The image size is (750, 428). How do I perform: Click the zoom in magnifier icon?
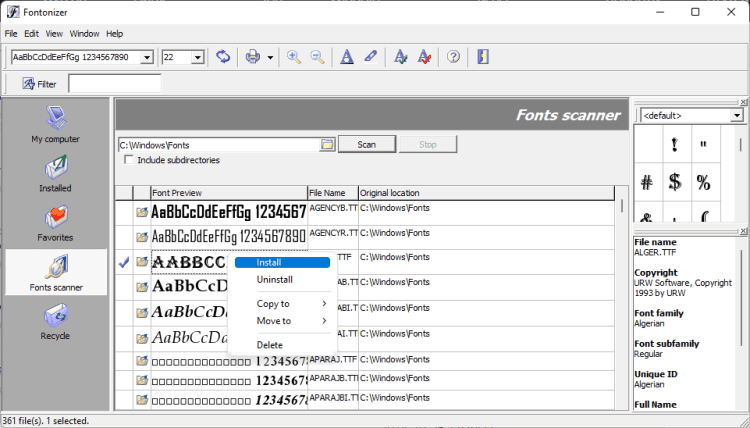click(294, 57)
